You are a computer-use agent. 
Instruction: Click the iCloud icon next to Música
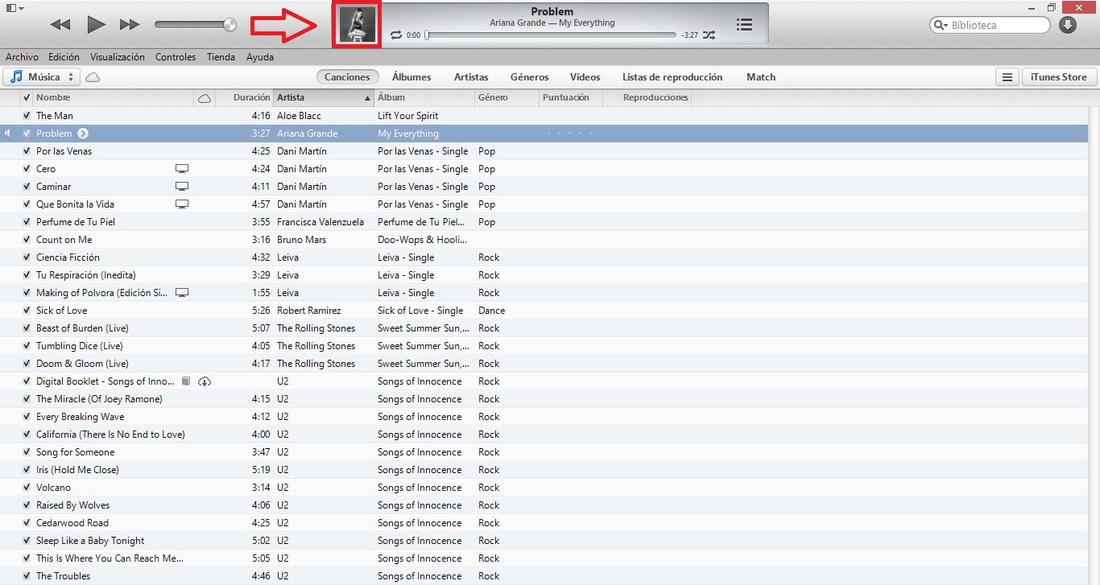point(93,77)
